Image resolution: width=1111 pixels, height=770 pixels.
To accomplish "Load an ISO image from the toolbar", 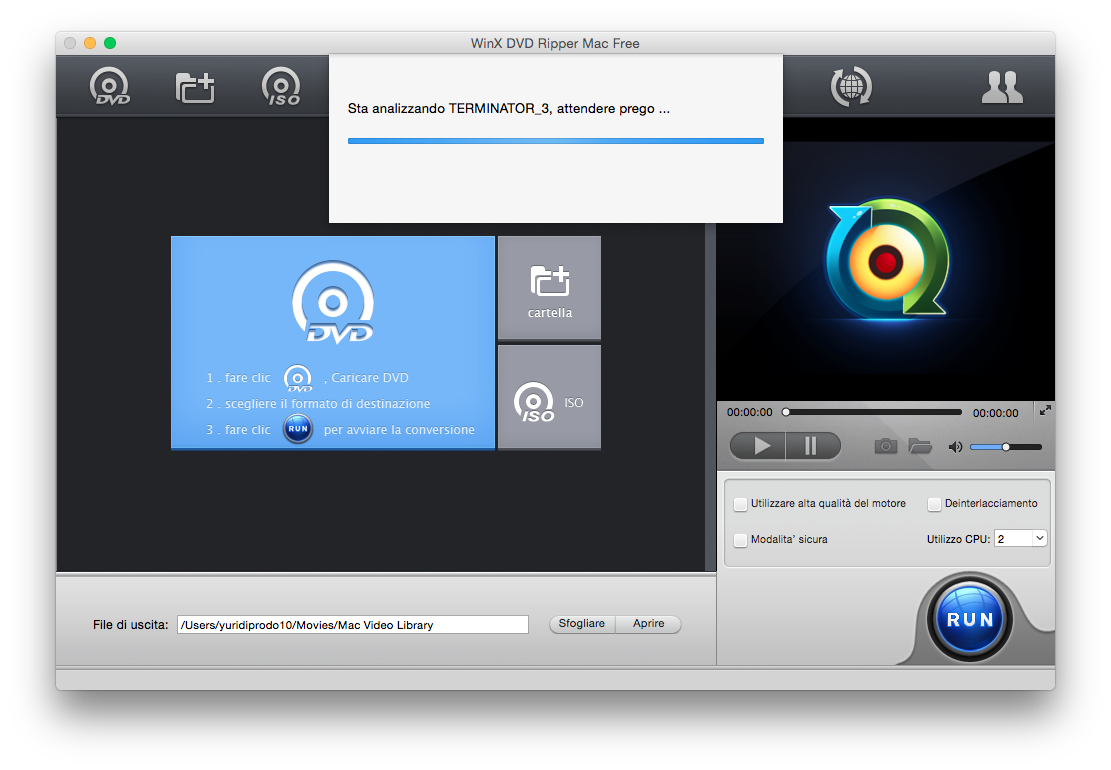I will 281,86.
